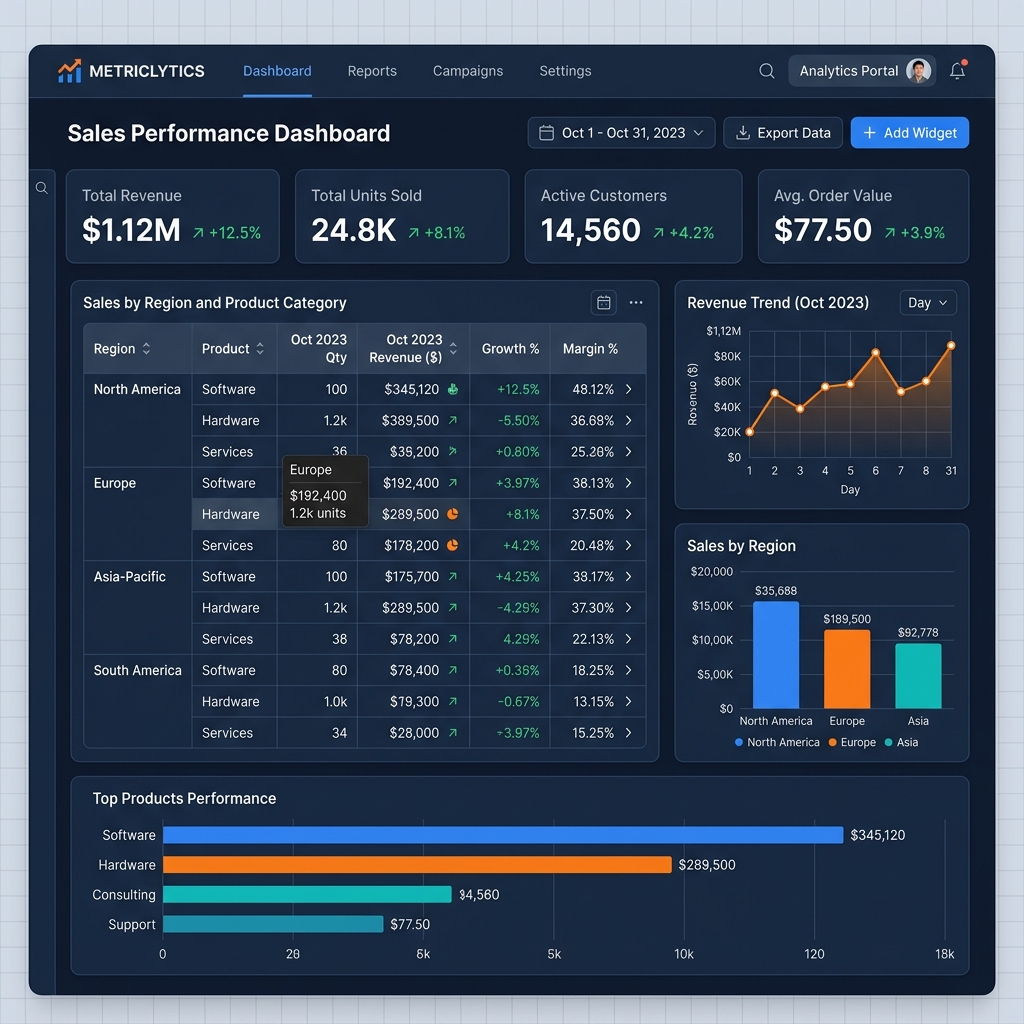Sort by Oct 2023 Revenue column

453,349
